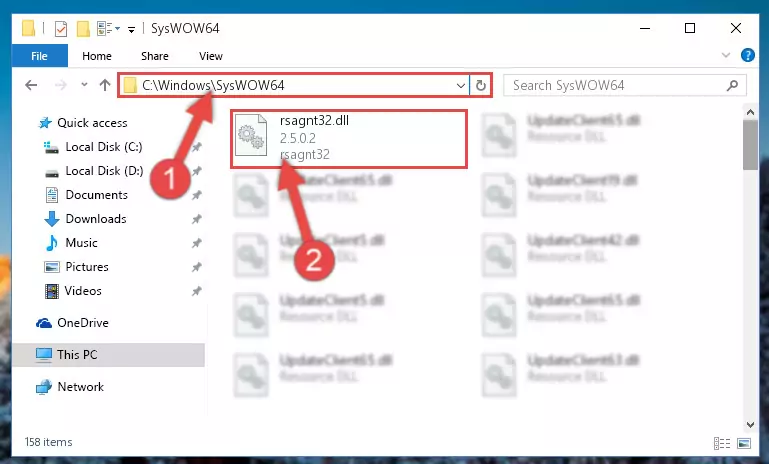Expand the ribbon with the chevron
The width and height of the screenshot is (769, 464).
[726, 55]
